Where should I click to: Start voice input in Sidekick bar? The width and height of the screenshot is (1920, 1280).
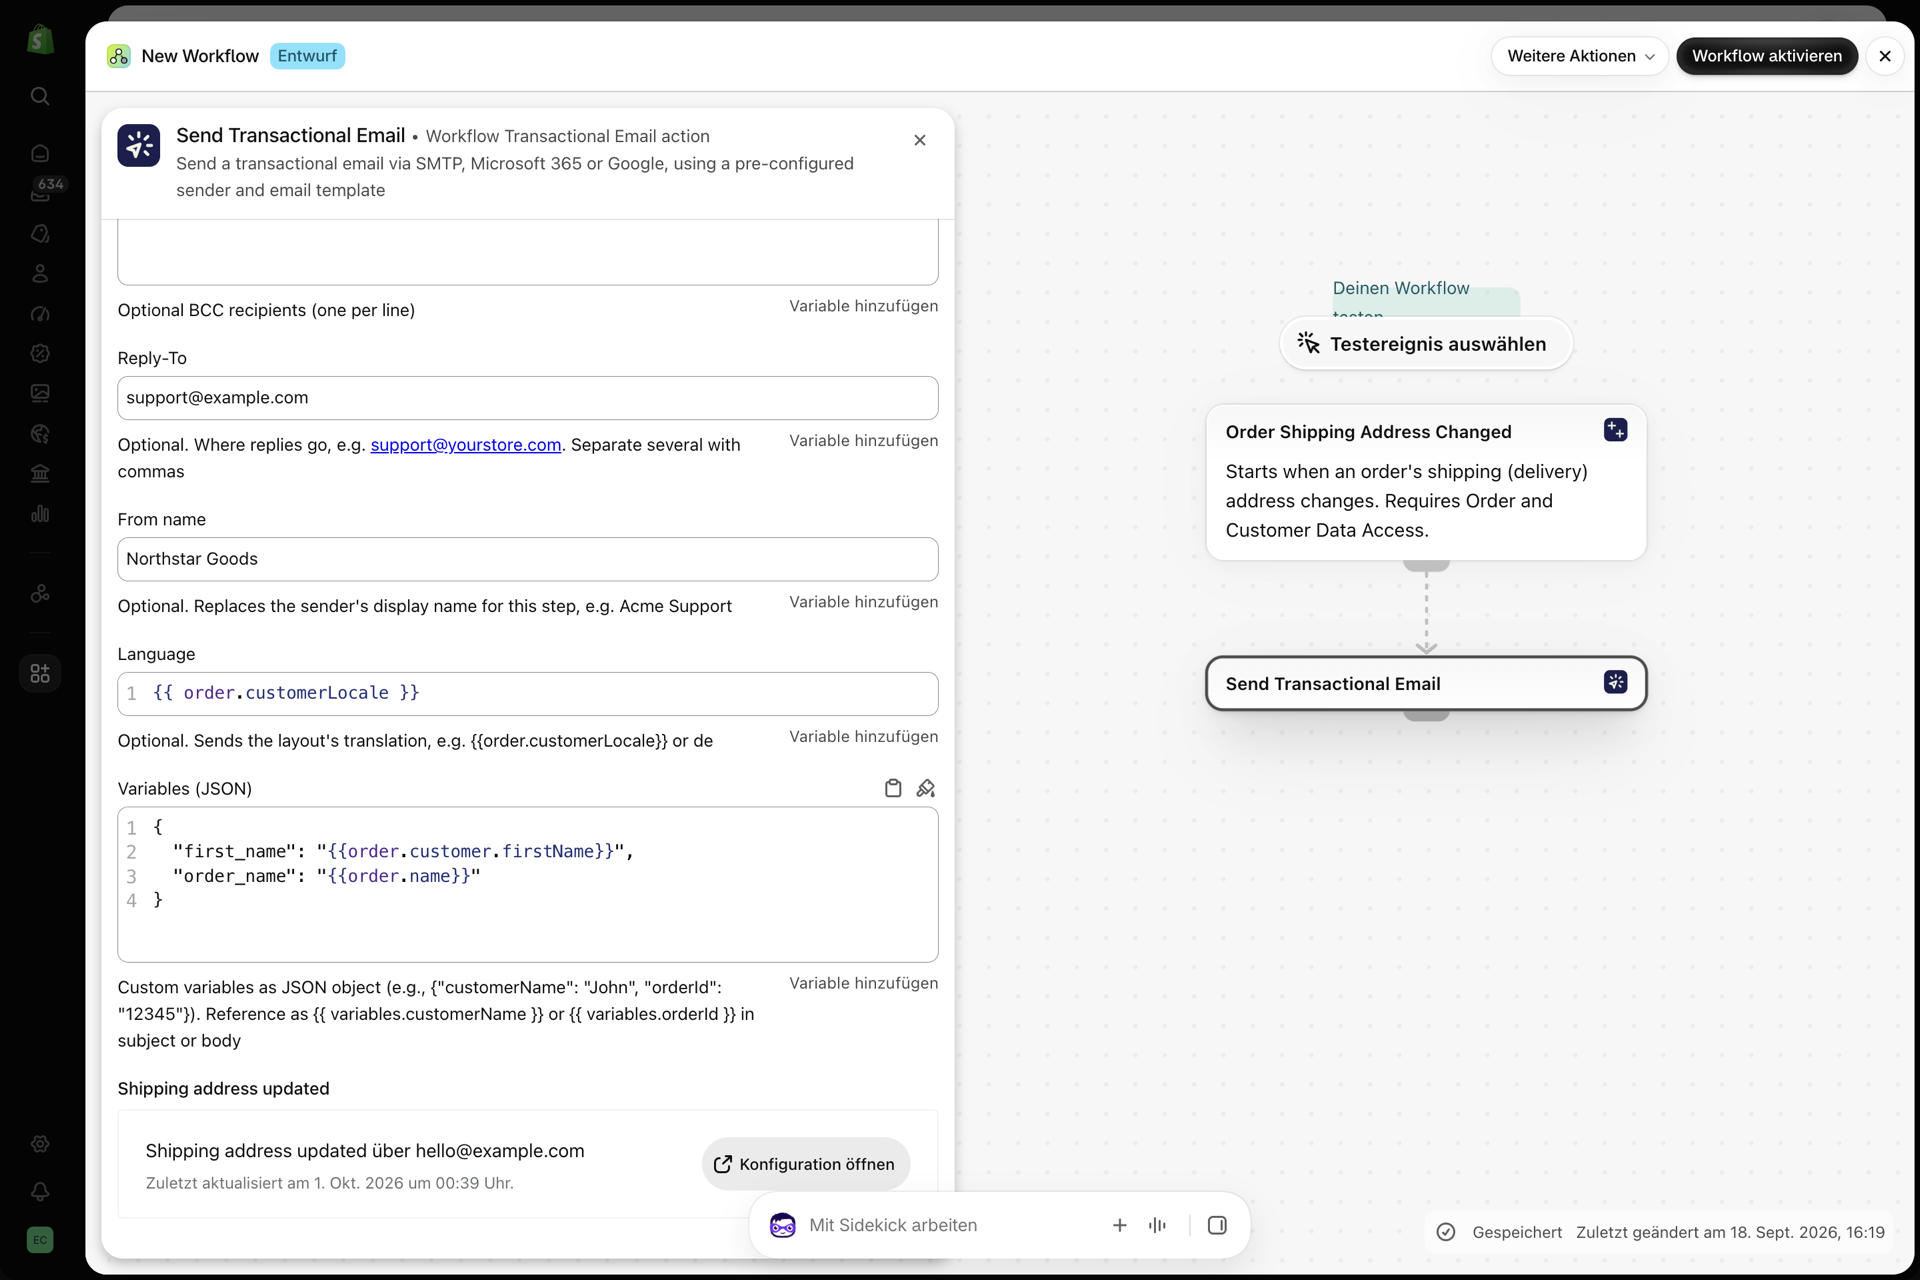[x=1158, y=1225]
